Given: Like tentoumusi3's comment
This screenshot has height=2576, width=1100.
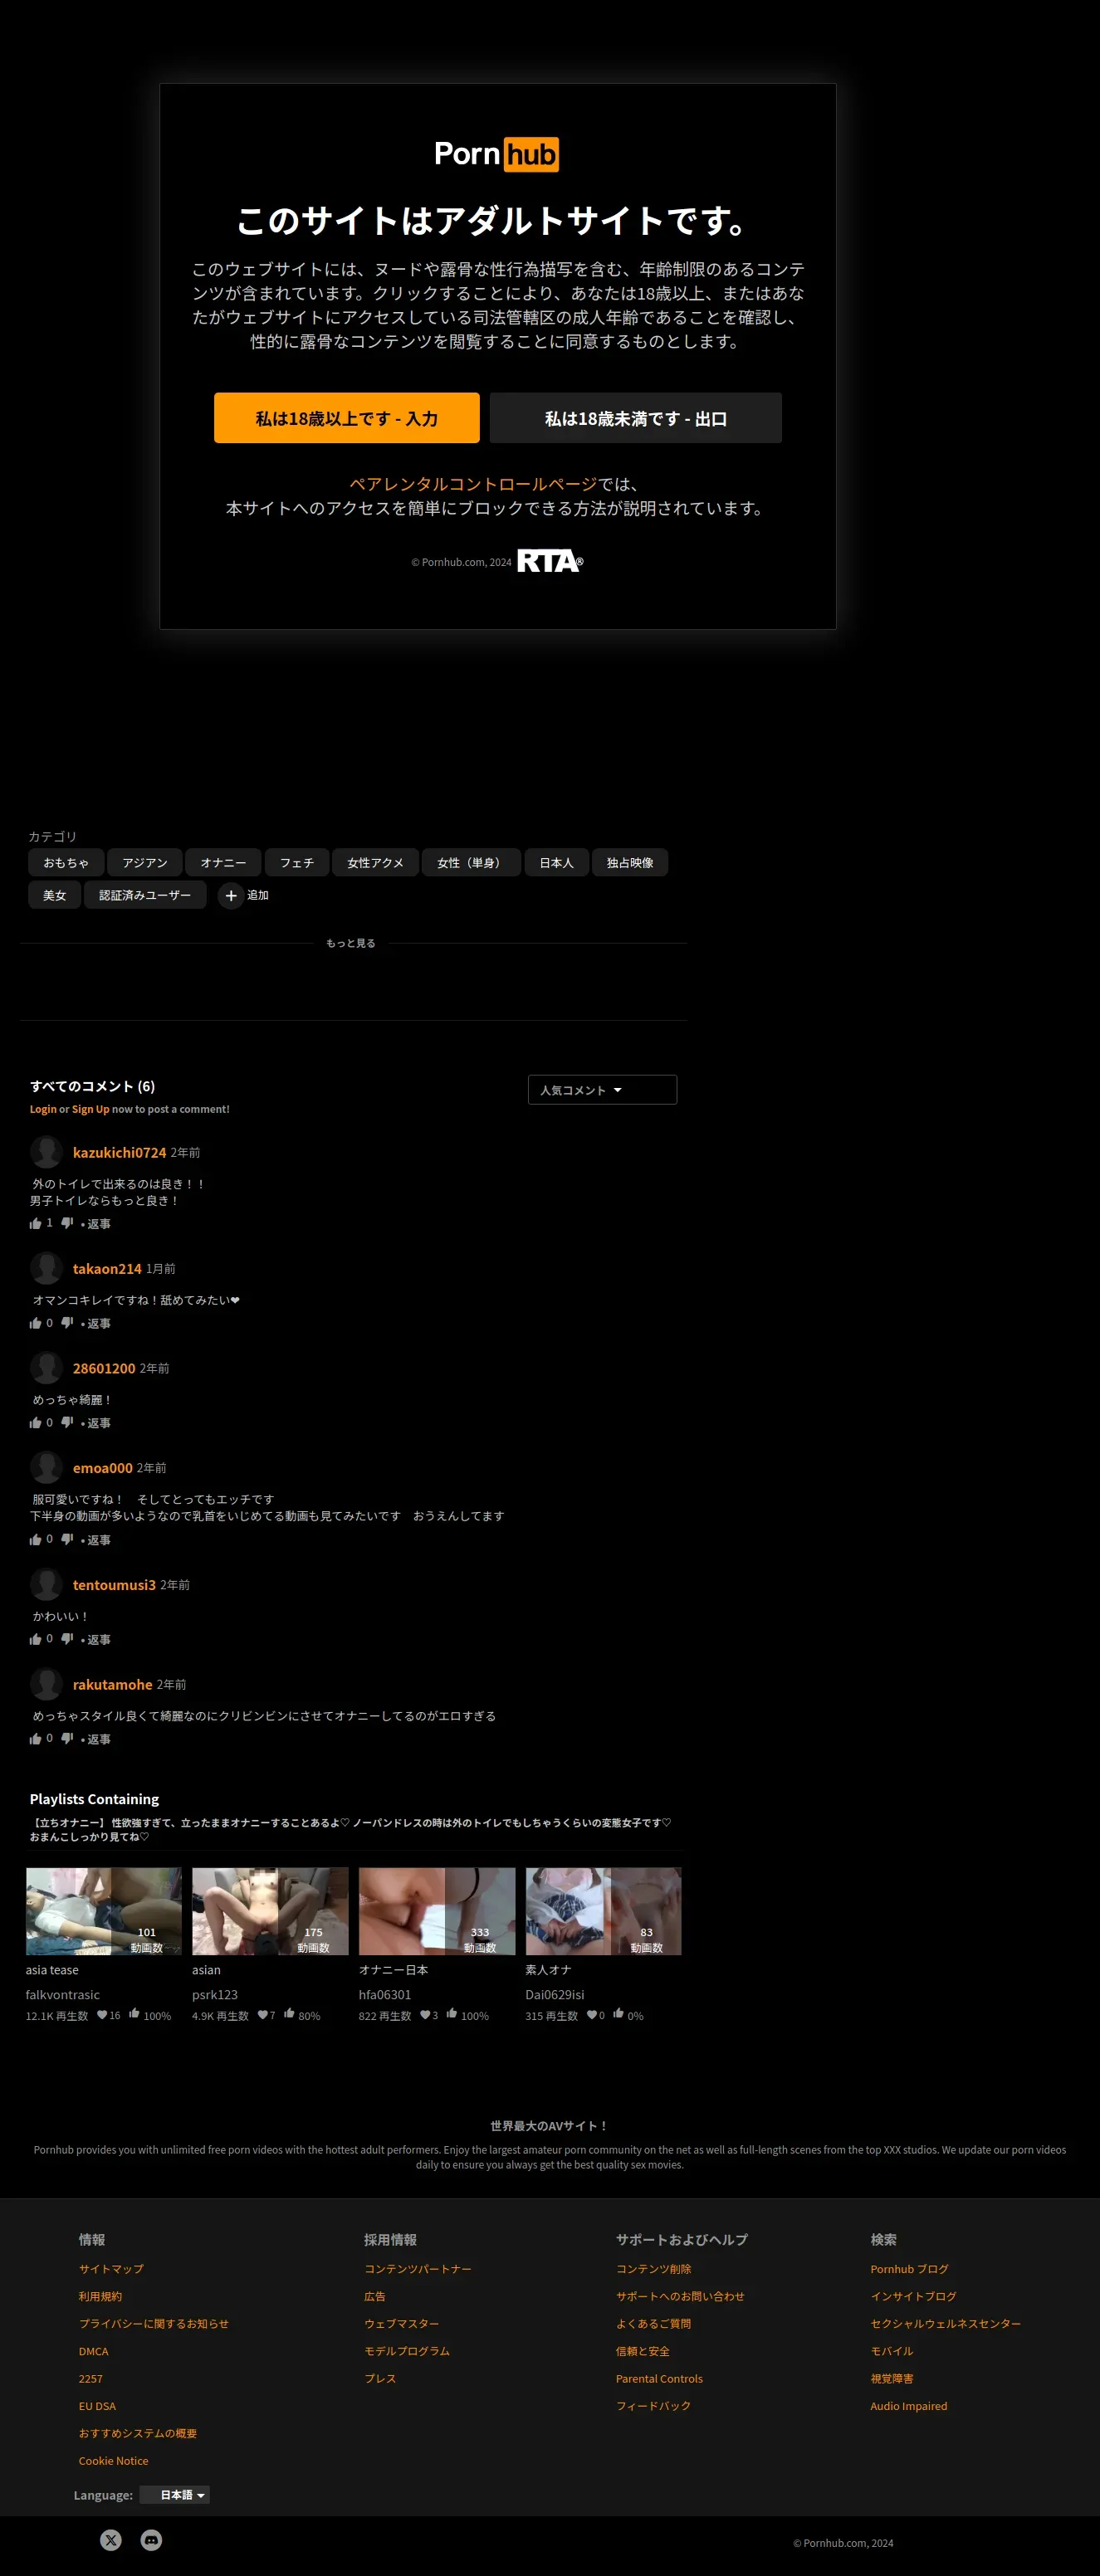Looking at the screenshot, I should point(36,1639).
